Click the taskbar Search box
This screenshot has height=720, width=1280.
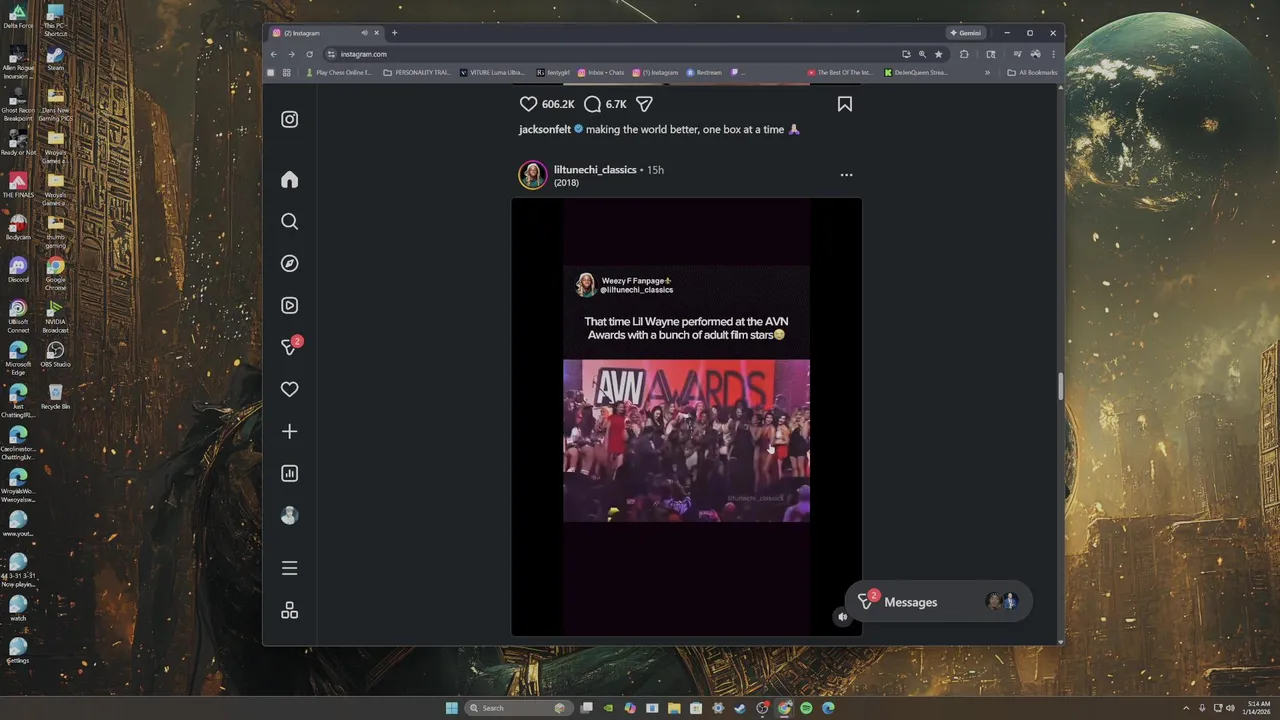click(518, 708)
